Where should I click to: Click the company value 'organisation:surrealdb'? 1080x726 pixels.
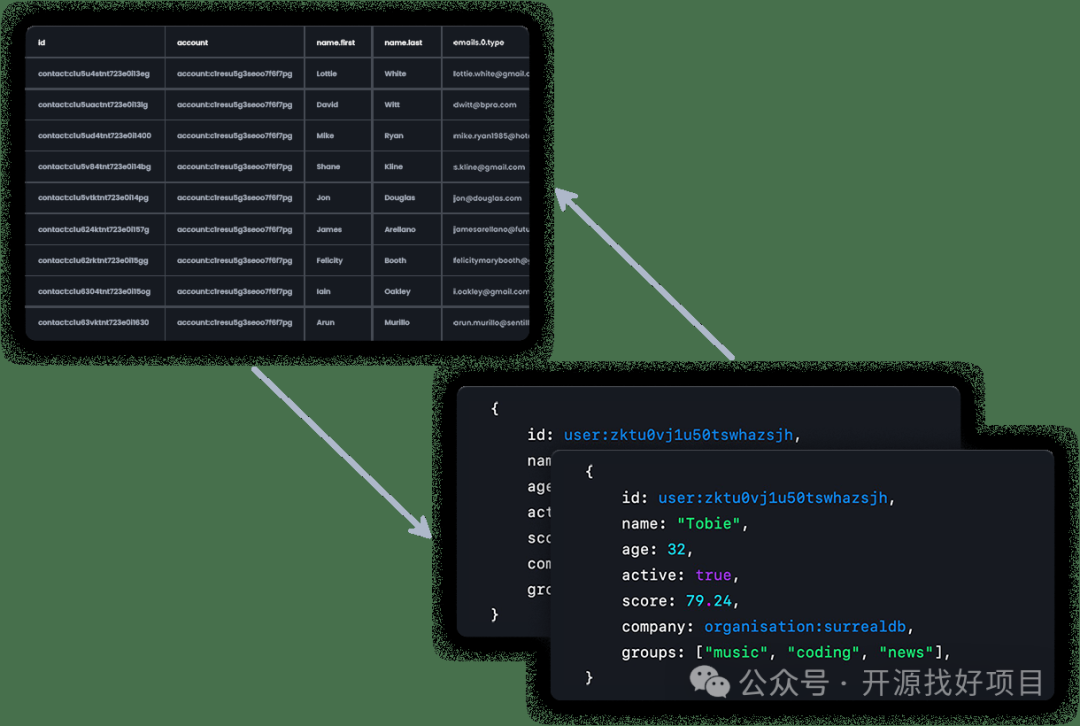[x=805, y=627]
